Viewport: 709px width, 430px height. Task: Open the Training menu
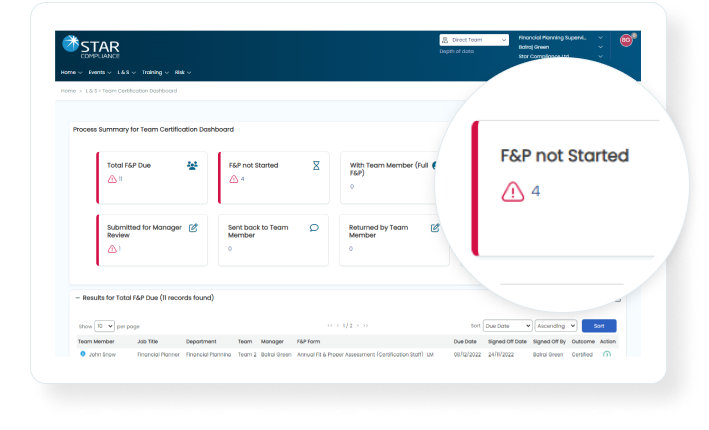pos(155,72)
